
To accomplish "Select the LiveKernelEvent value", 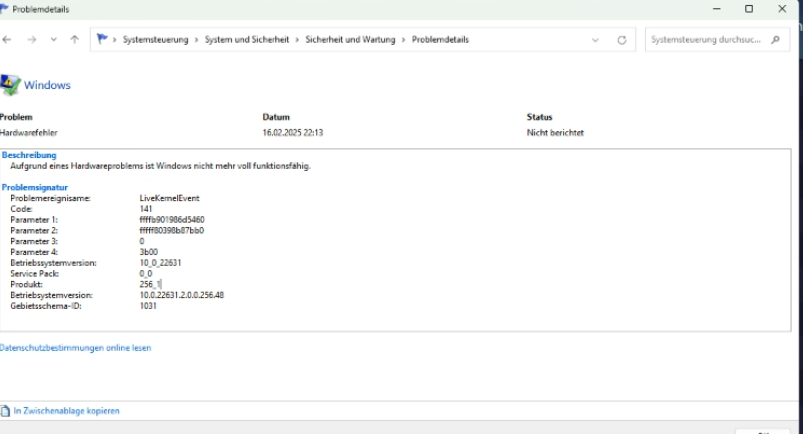I will click(x=170, y=198).
